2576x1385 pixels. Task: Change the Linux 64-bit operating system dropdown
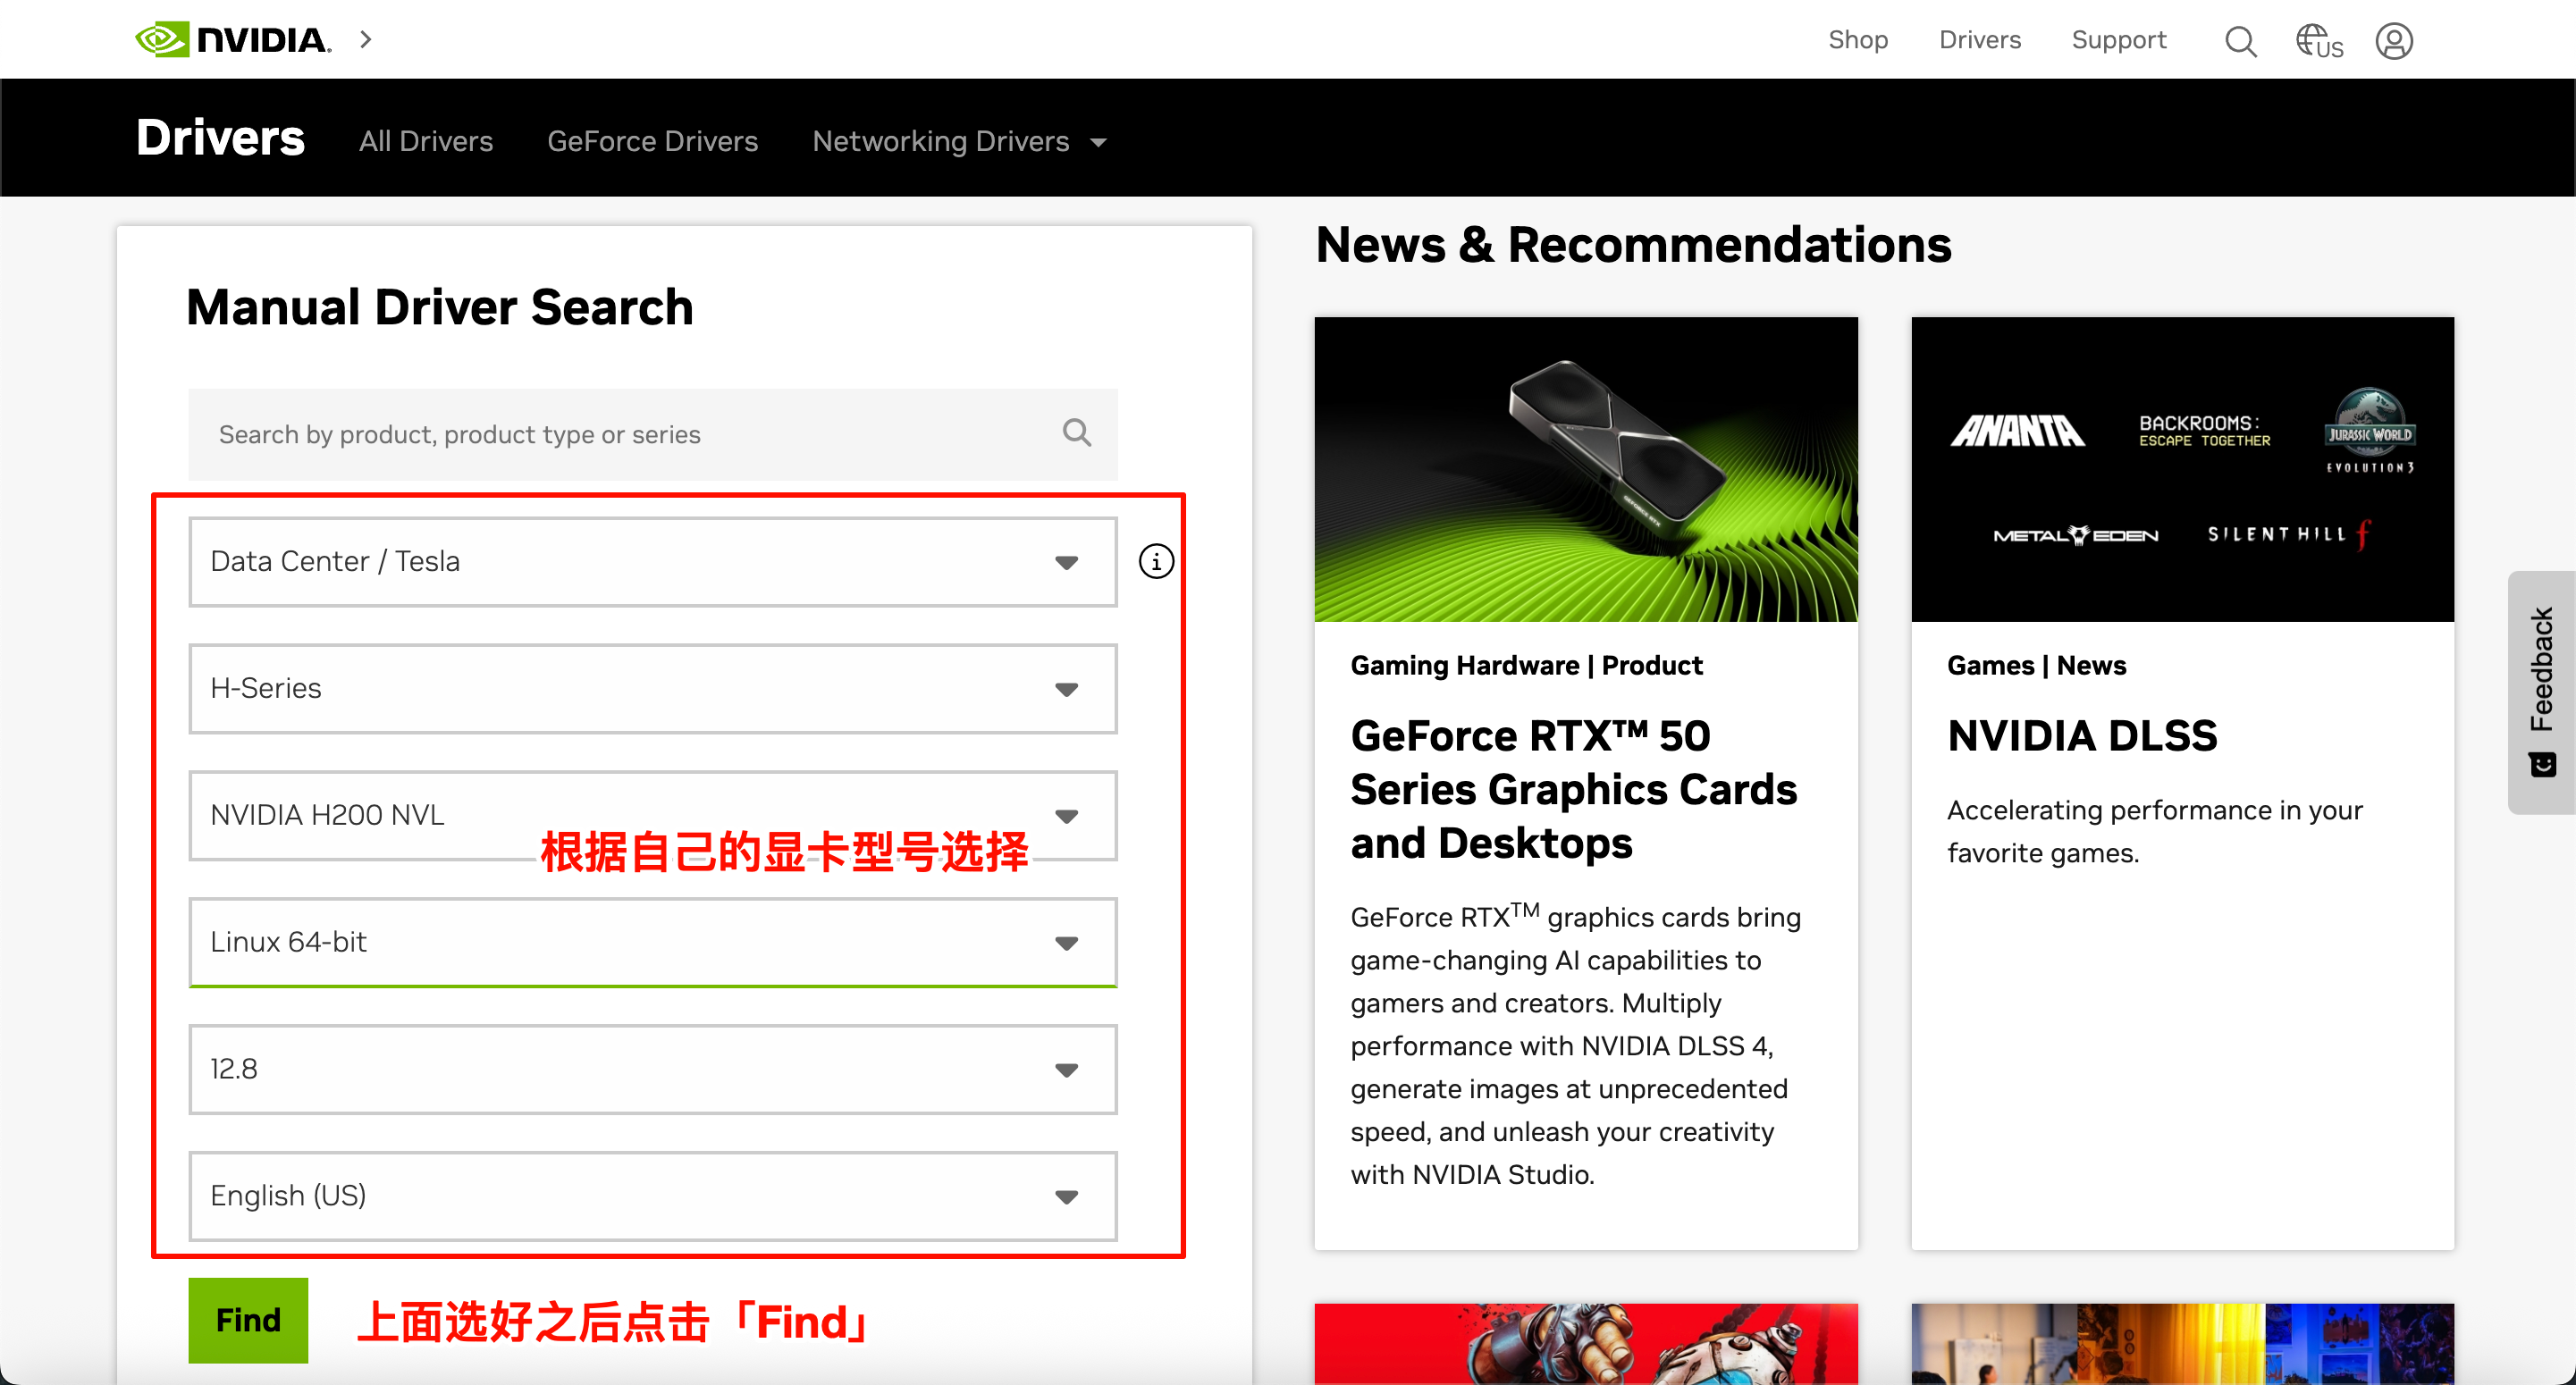click(652, 941)
